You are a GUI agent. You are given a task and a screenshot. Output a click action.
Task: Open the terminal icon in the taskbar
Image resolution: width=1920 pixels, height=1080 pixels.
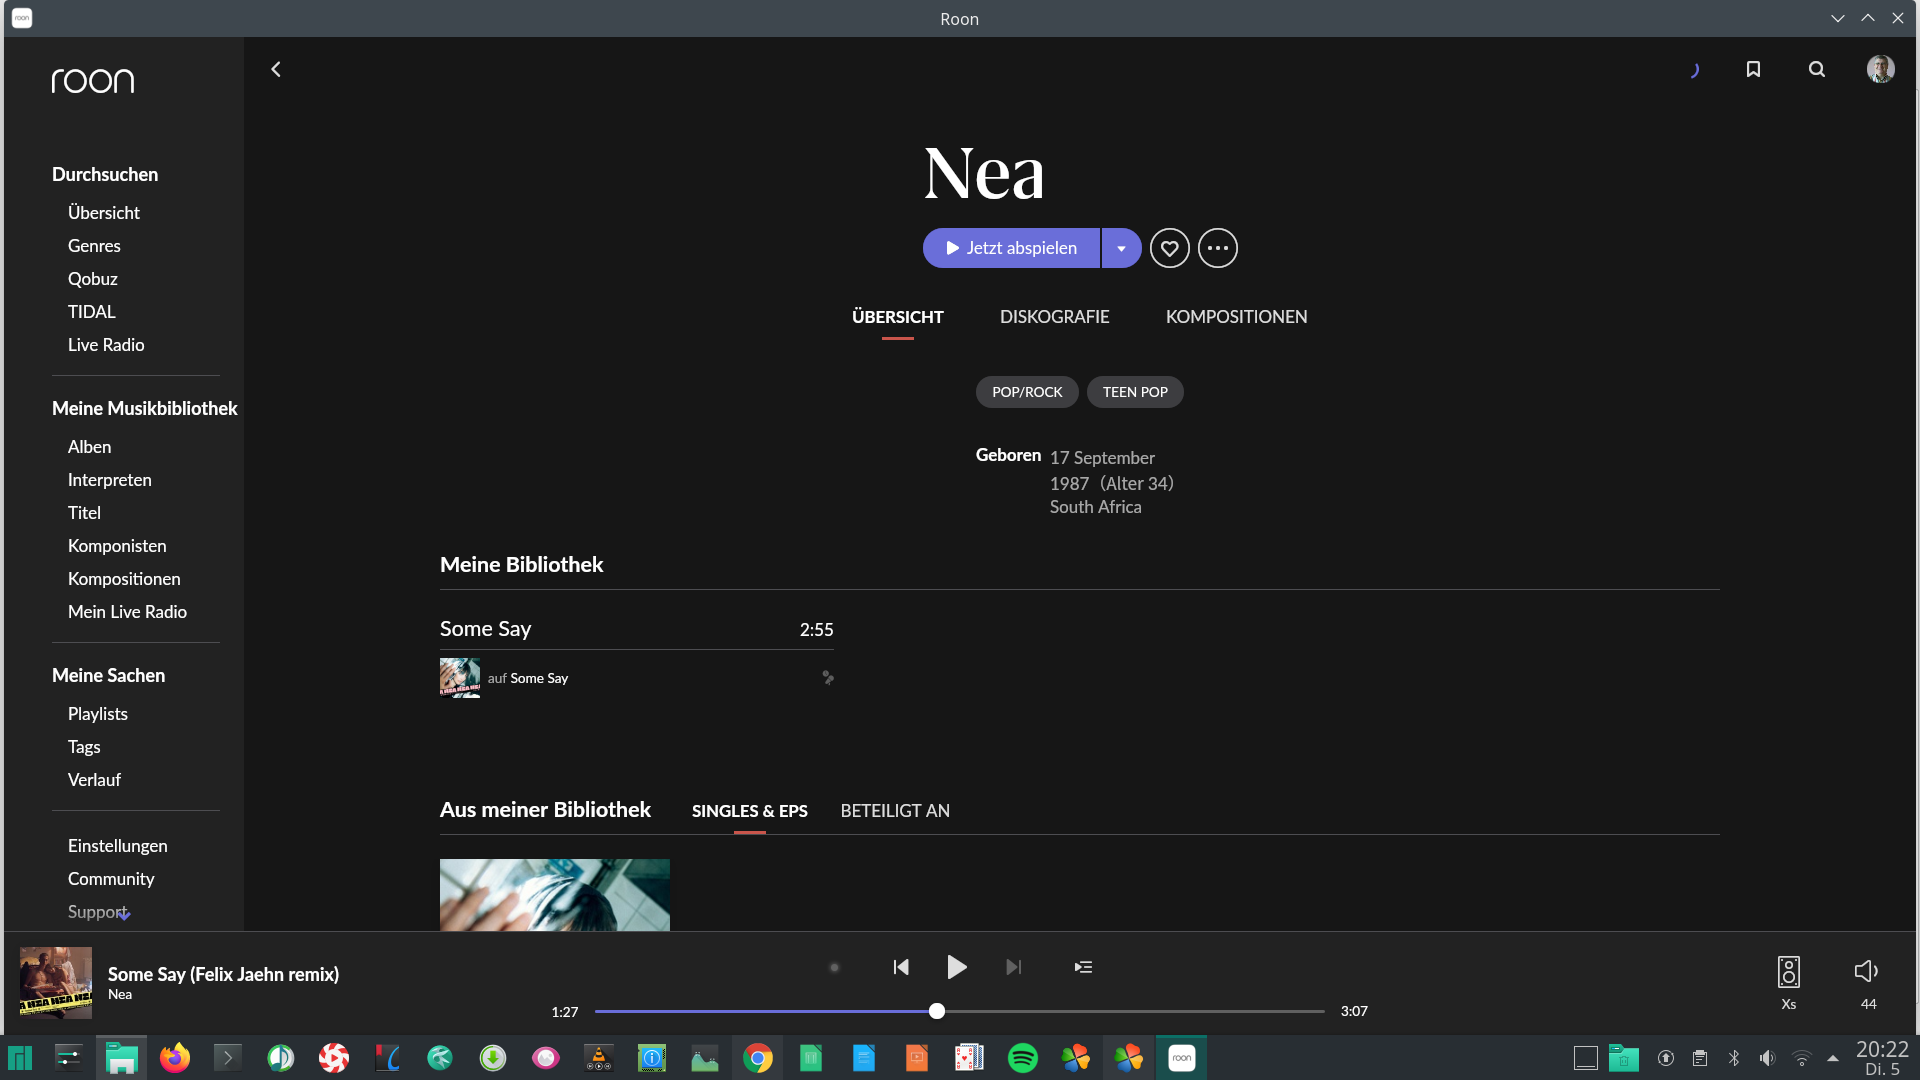(x=228, y=1058)
